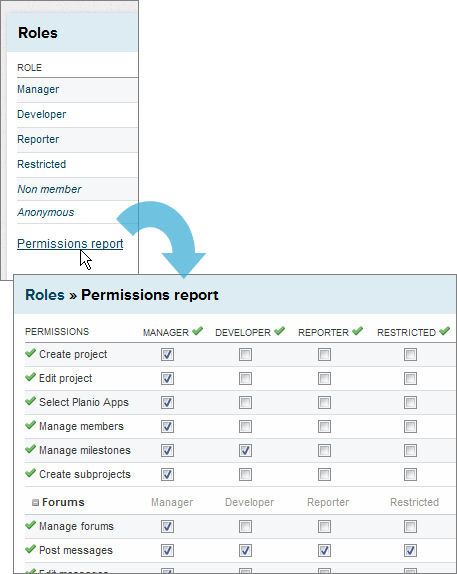457x574 pixels.
Task: Open the Permissions report link
Action: click(x=70, y=244)
